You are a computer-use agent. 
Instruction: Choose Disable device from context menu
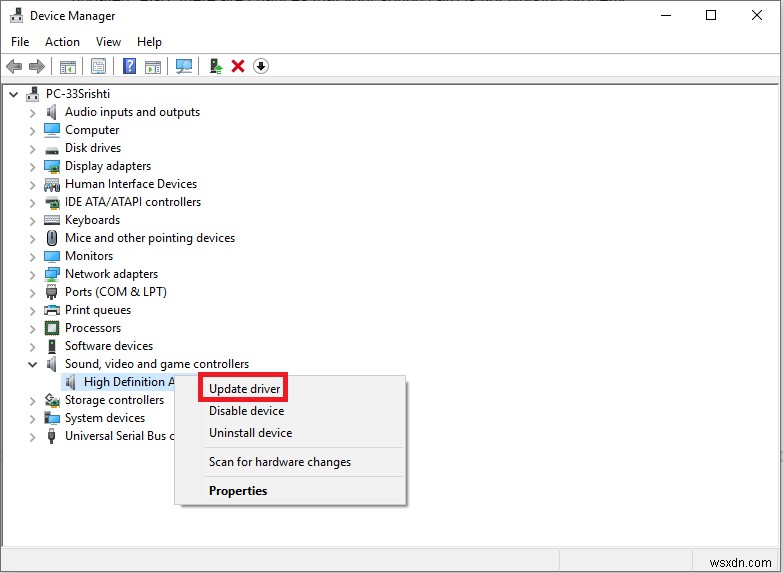pyautogui.click(x=291, y=411)
